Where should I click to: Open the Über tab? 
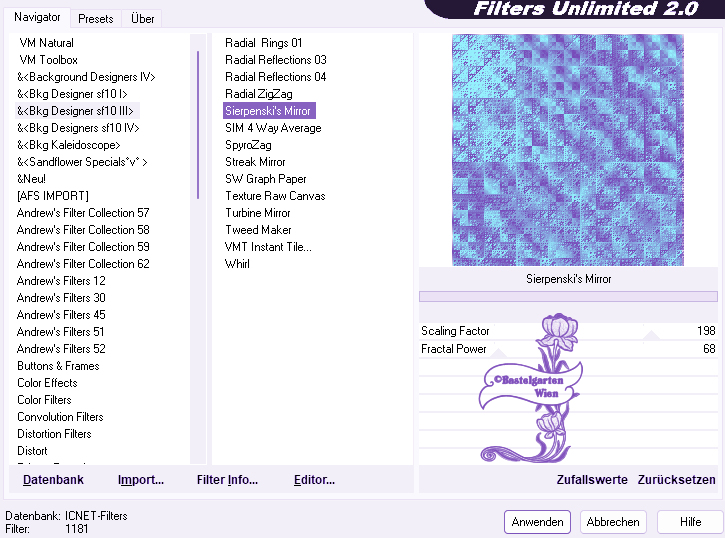(x=142, y=19)
